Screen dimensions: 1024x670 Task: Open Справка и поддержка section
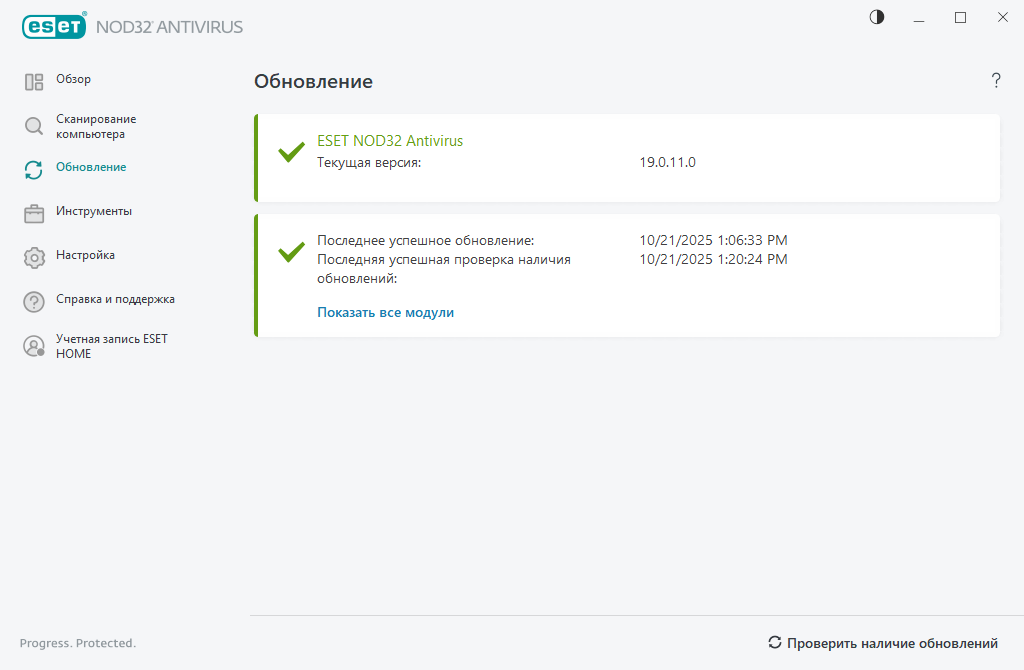tap(116, 299)
